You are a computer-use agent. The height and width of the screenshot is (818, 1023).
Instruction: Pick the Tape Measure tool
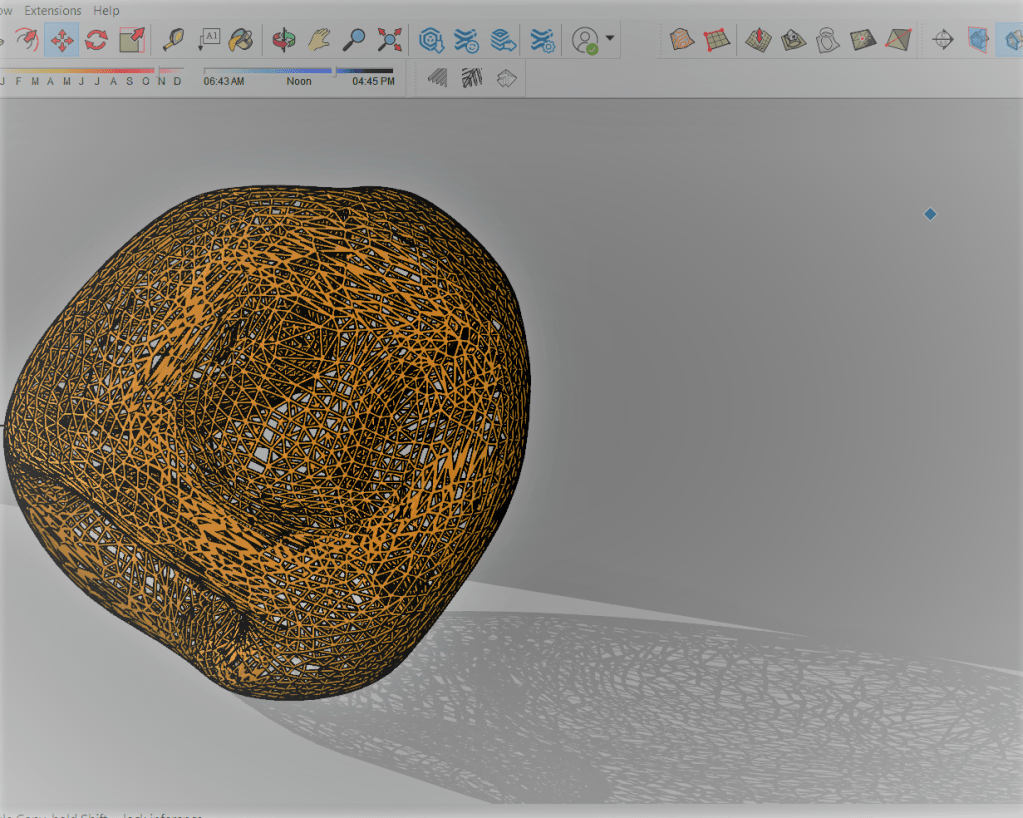click(x=174, y=40)
